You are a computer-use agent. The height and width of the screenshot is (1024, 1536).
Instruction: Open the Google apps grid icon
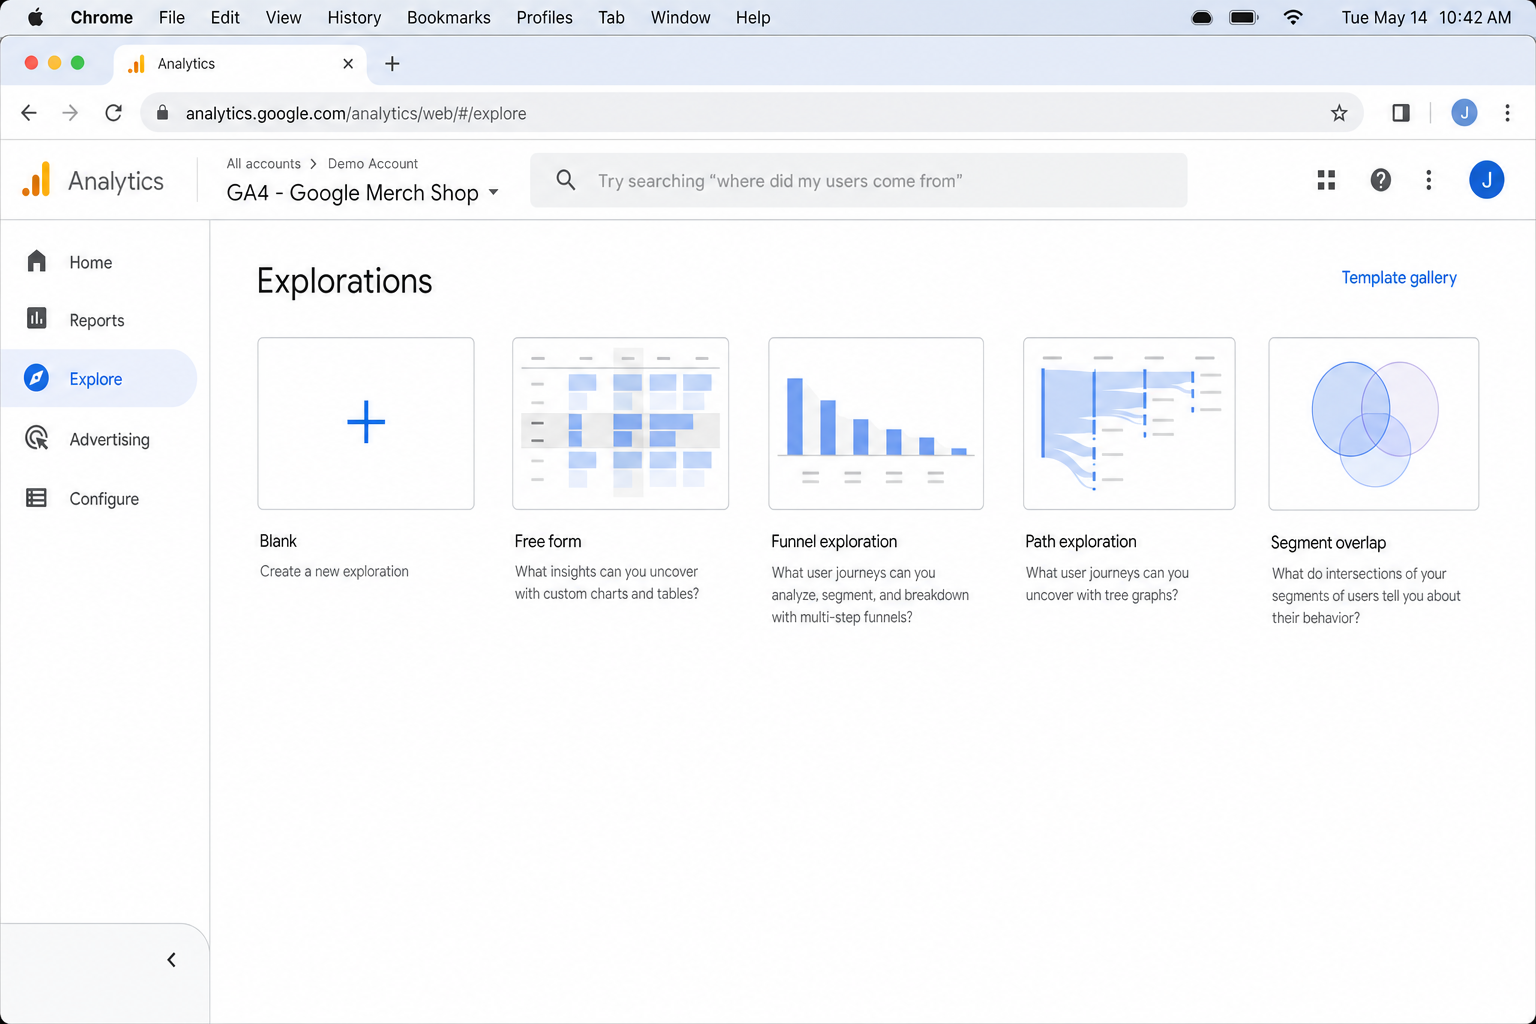pyautogui.click(x=1327, y=180)
